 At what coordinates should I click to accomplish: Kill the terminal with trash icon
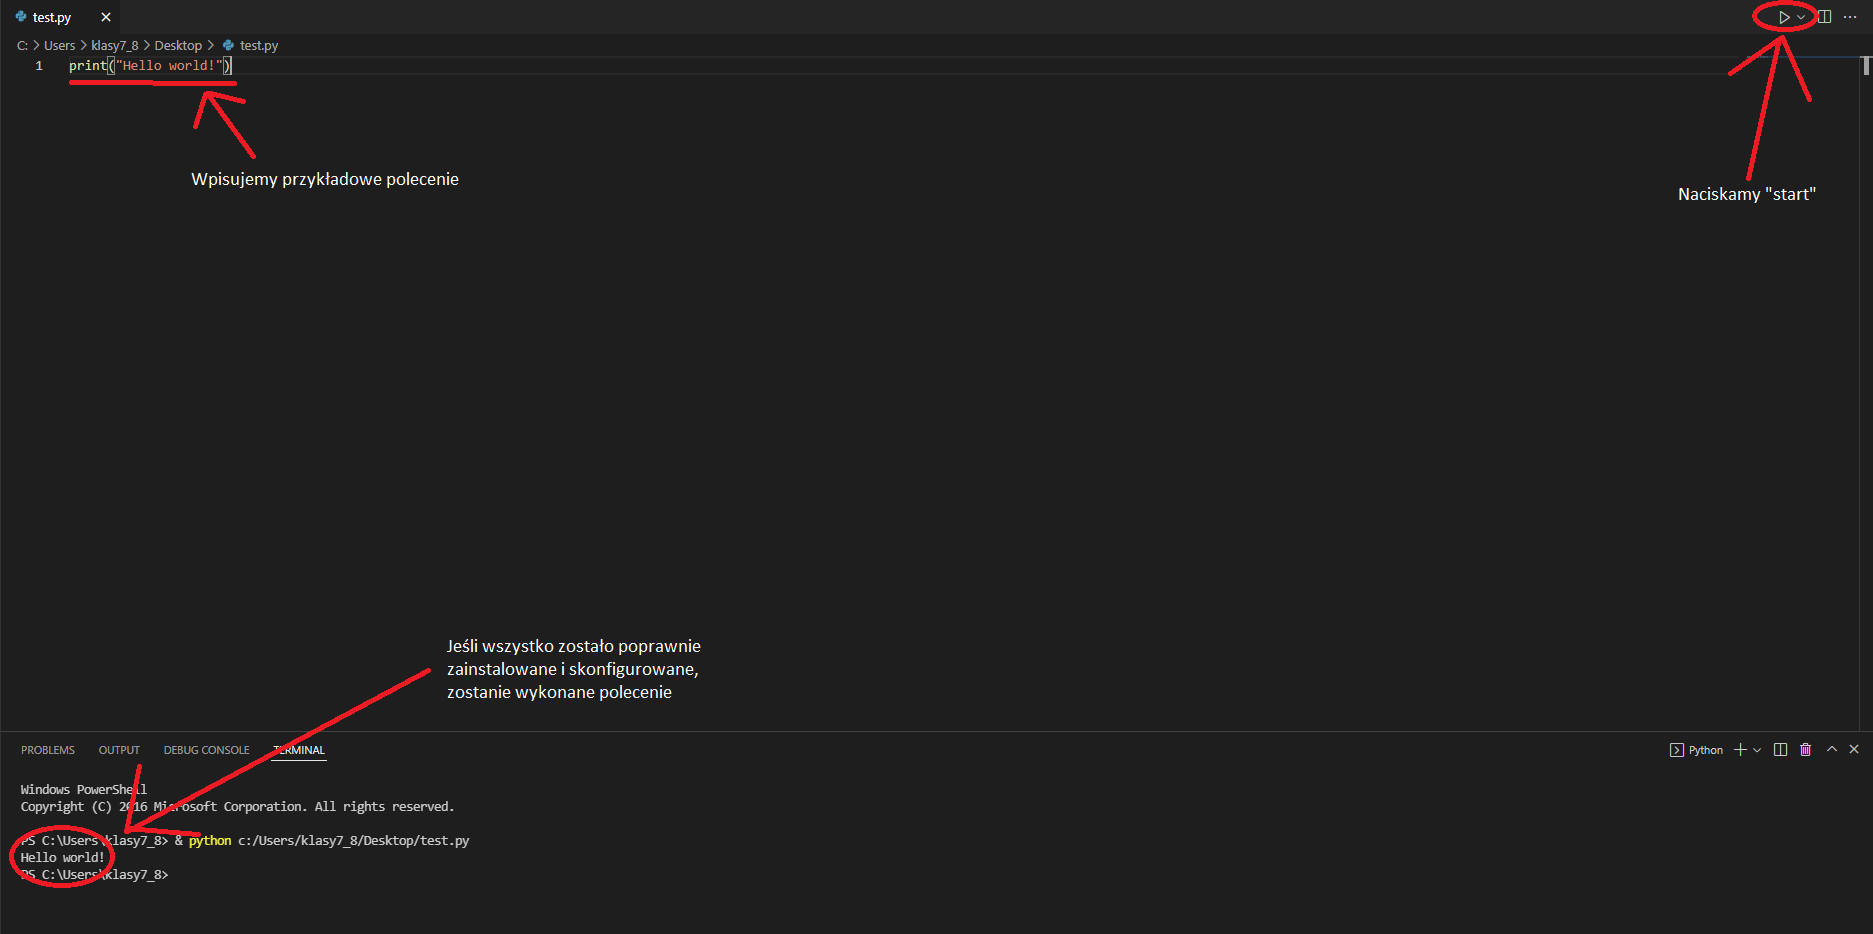pos(1806,750)
